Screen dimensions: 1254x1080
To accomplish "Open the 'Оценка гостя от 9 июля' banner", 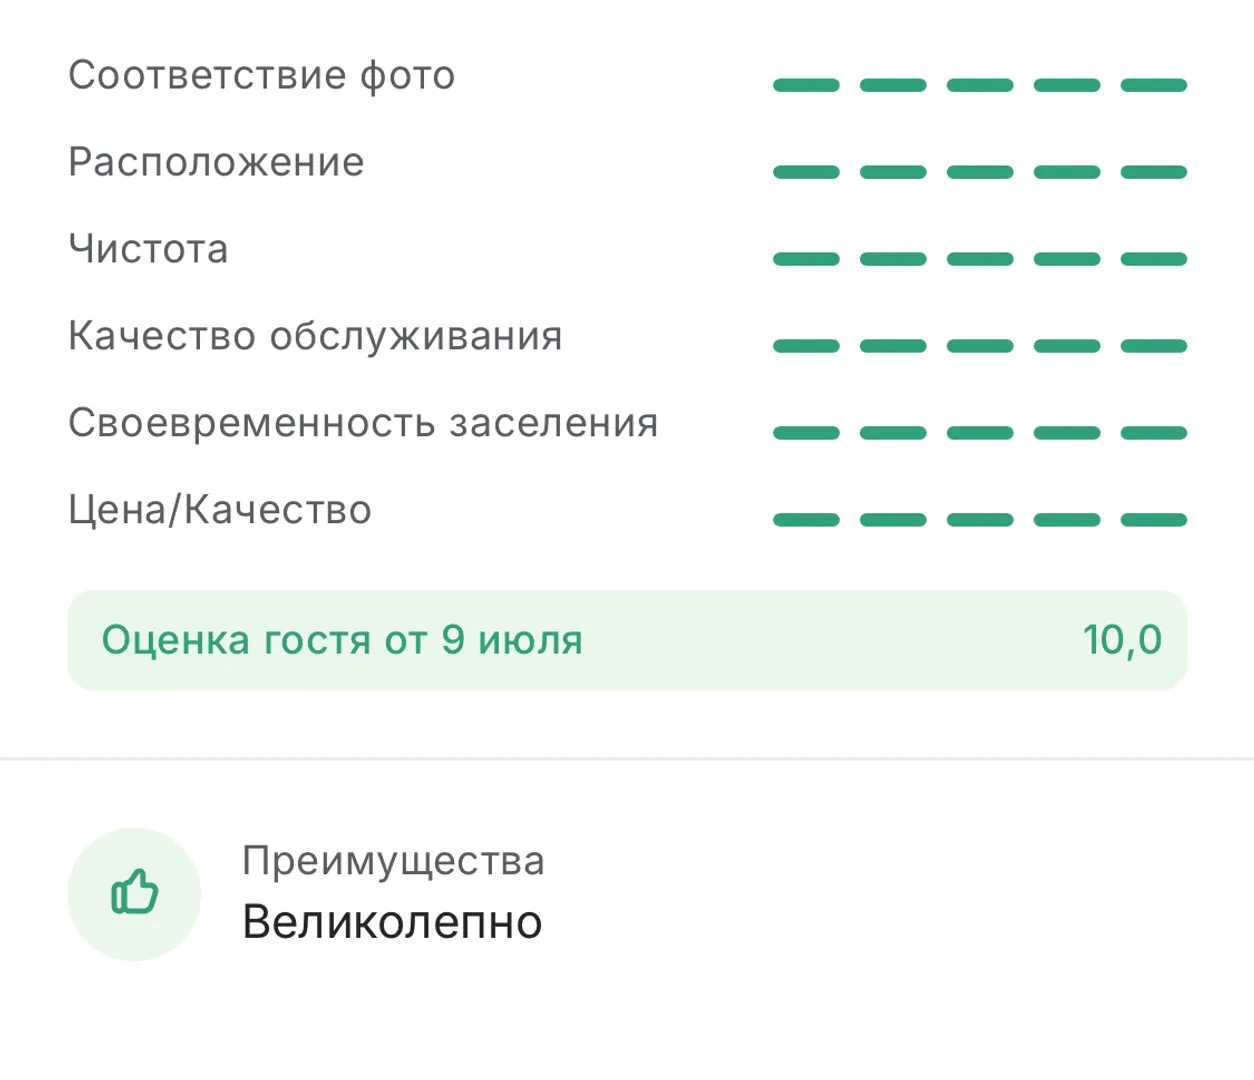I will coord(627,640).
